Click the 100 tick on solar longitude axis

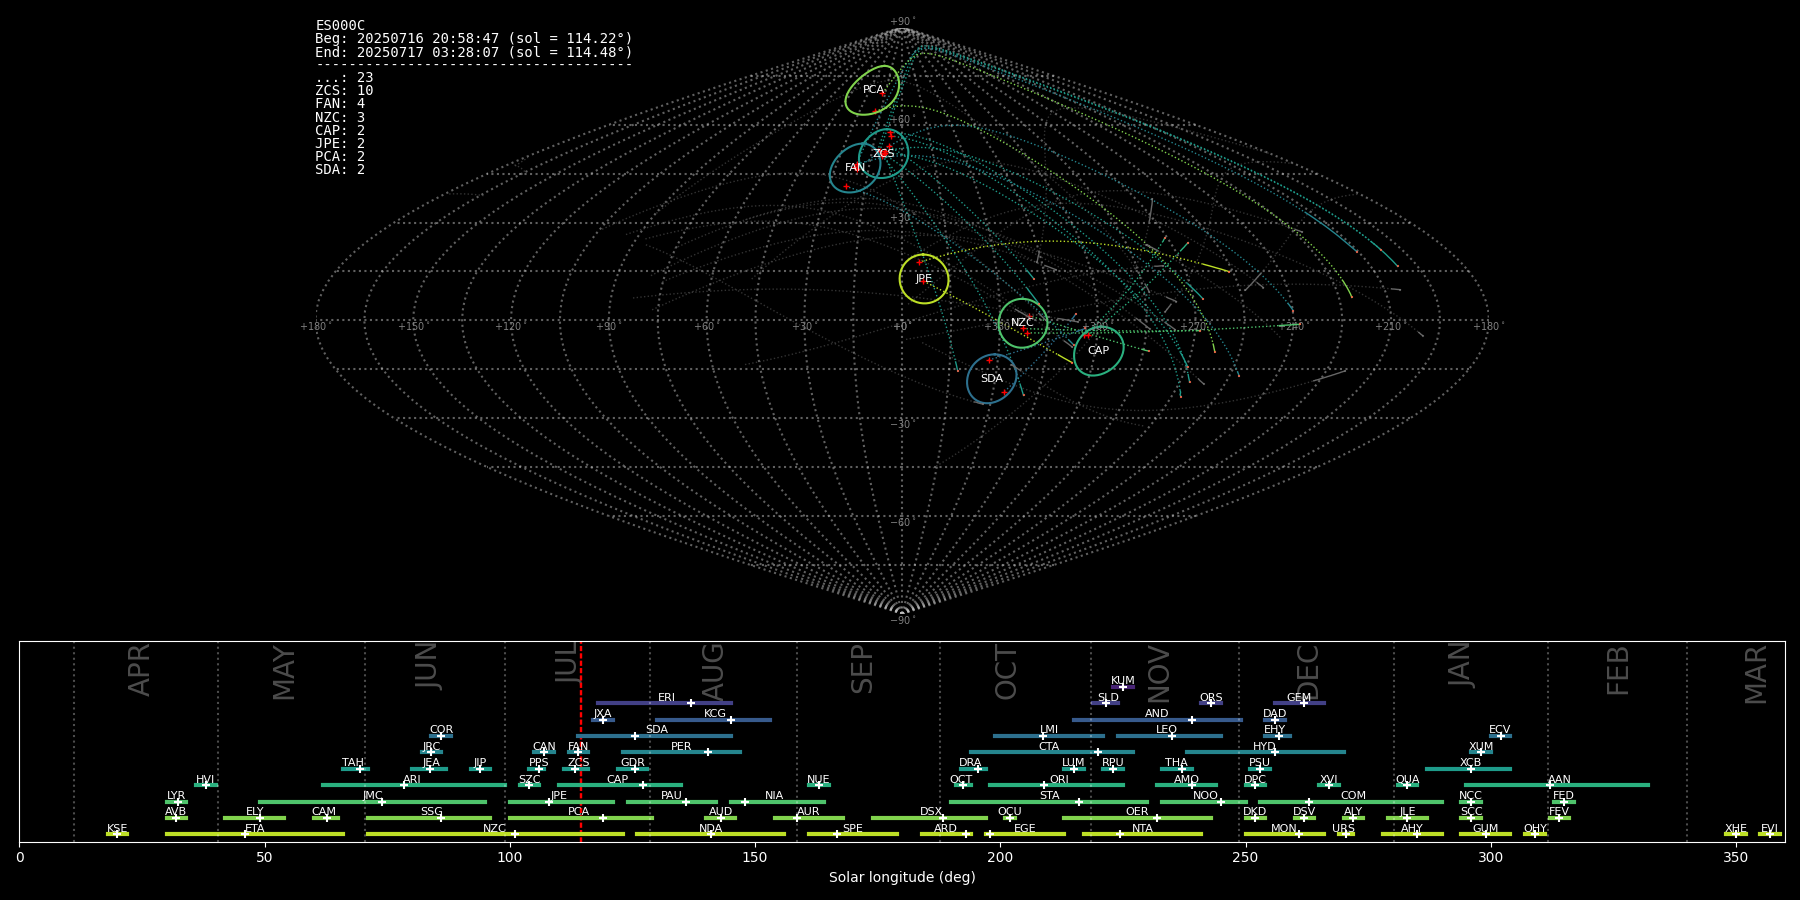(510, 857)
